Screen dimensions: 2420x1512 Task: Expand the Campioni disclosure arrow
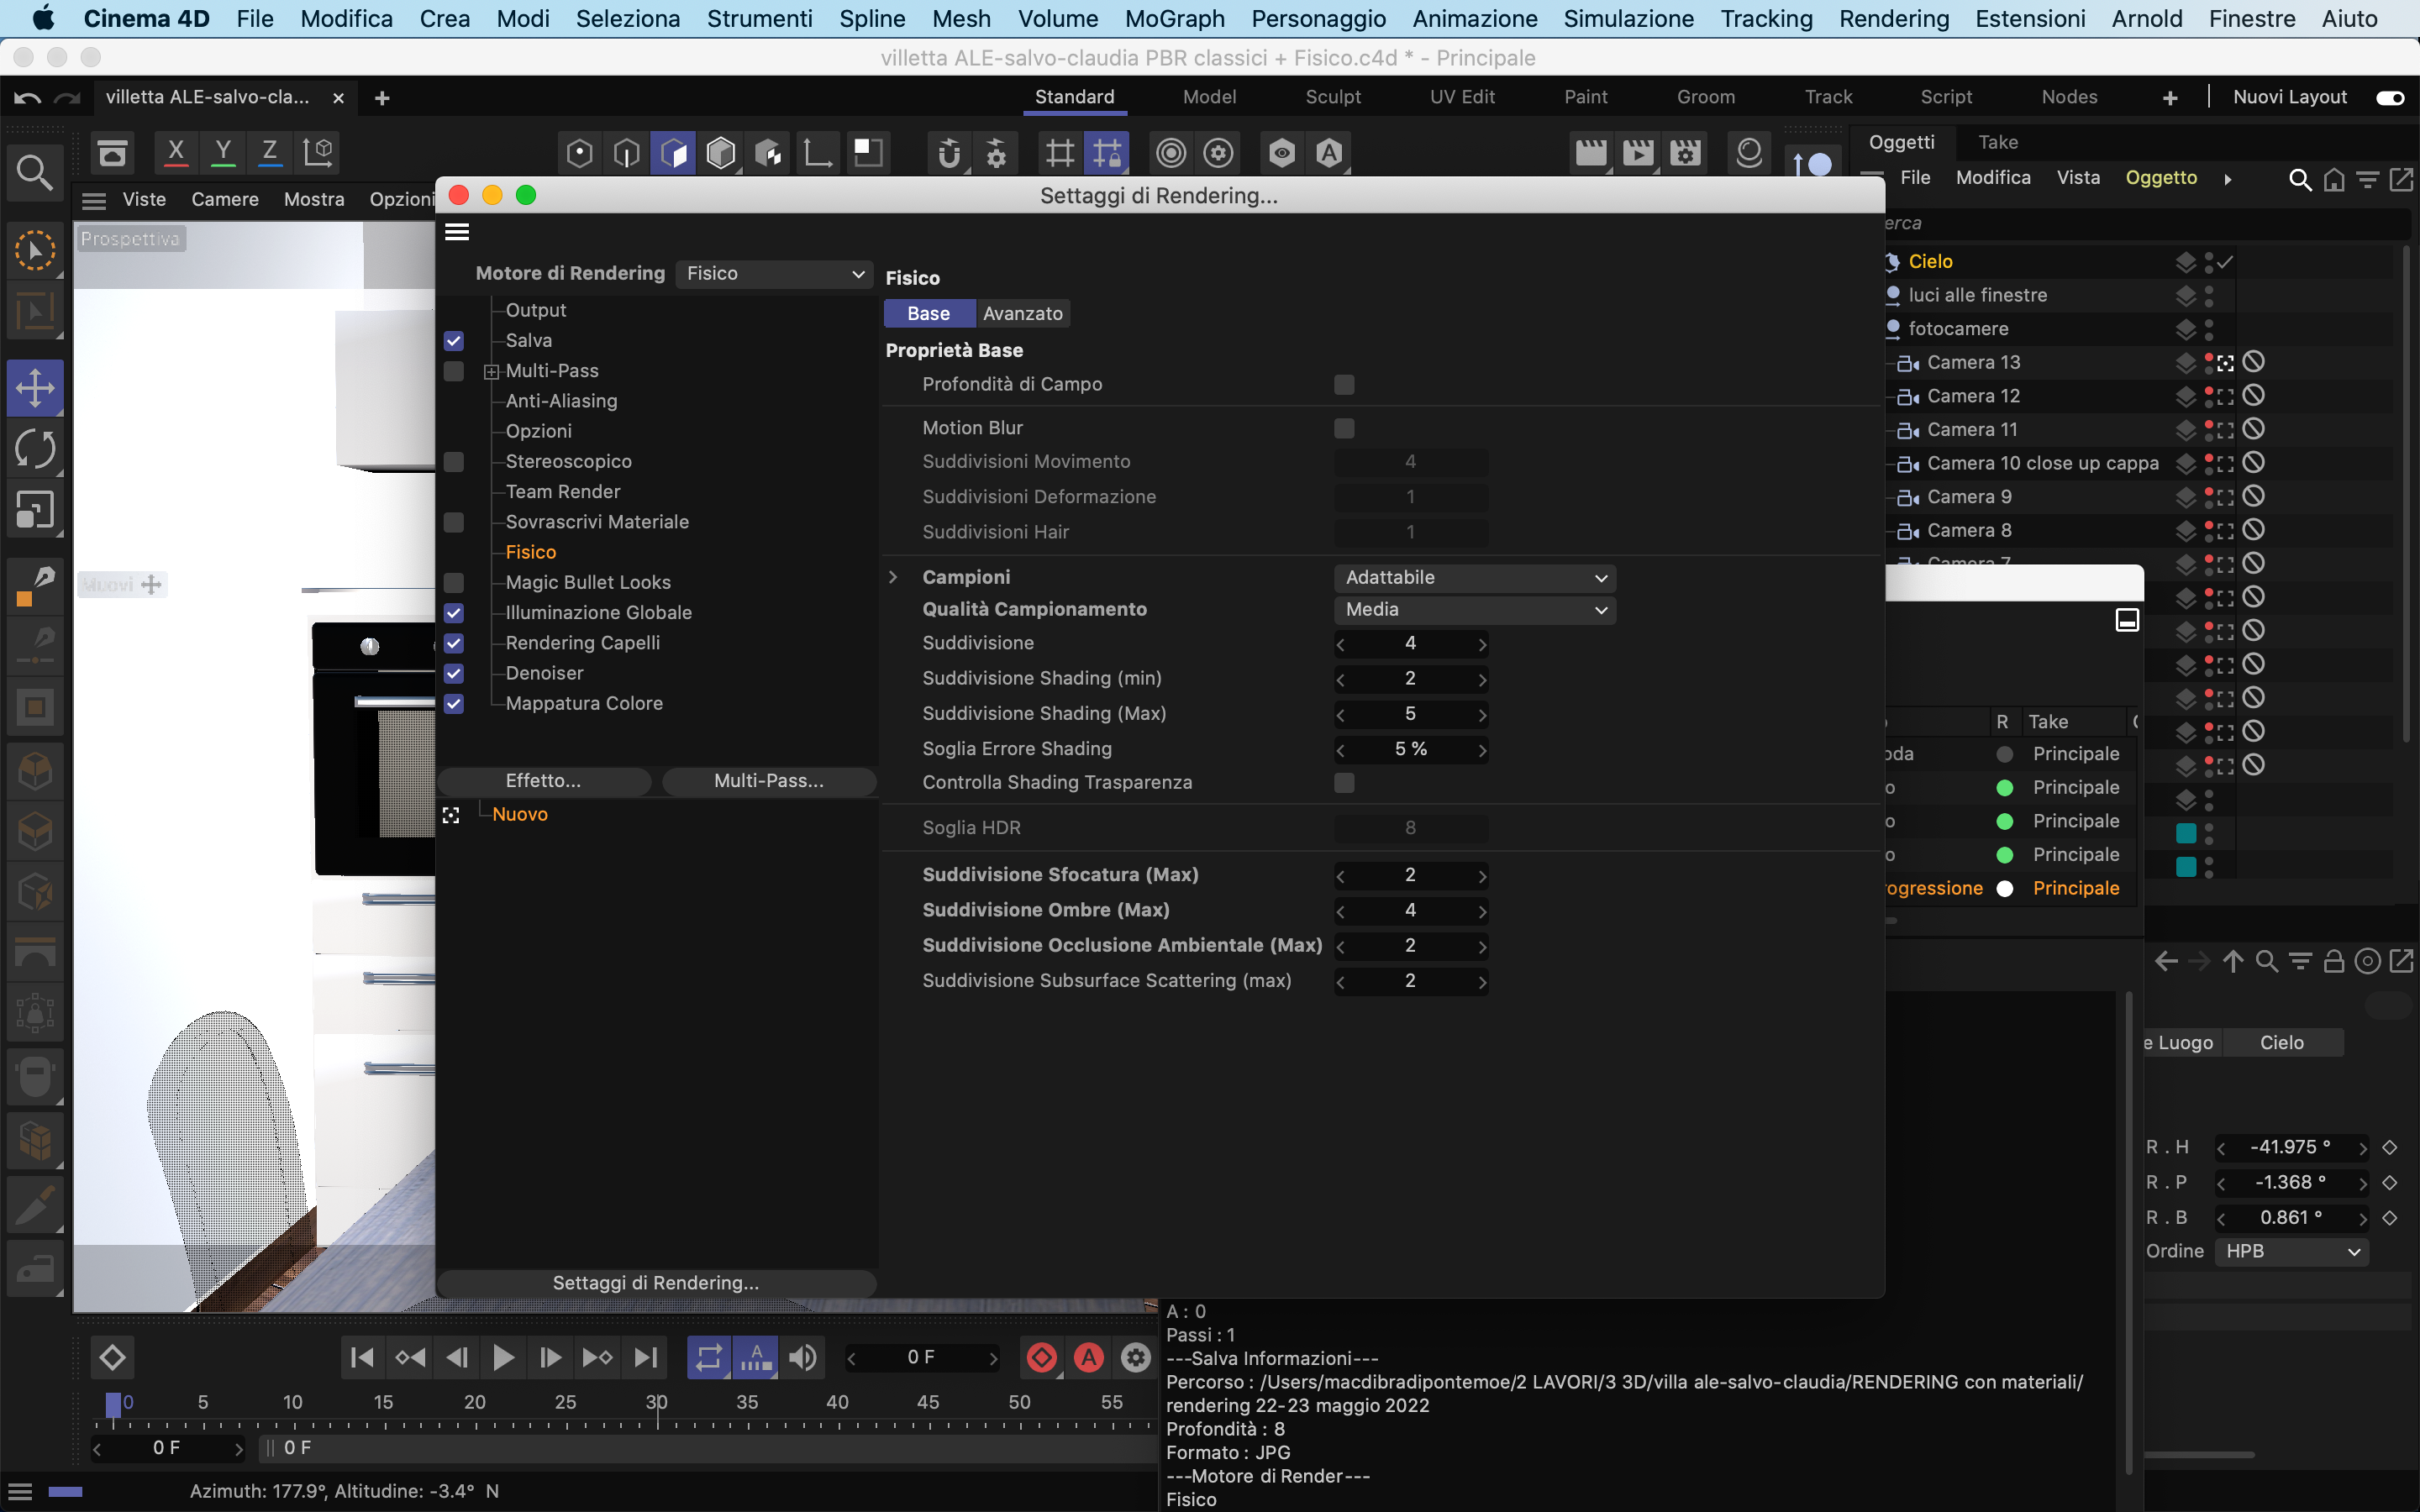(893, 577)
